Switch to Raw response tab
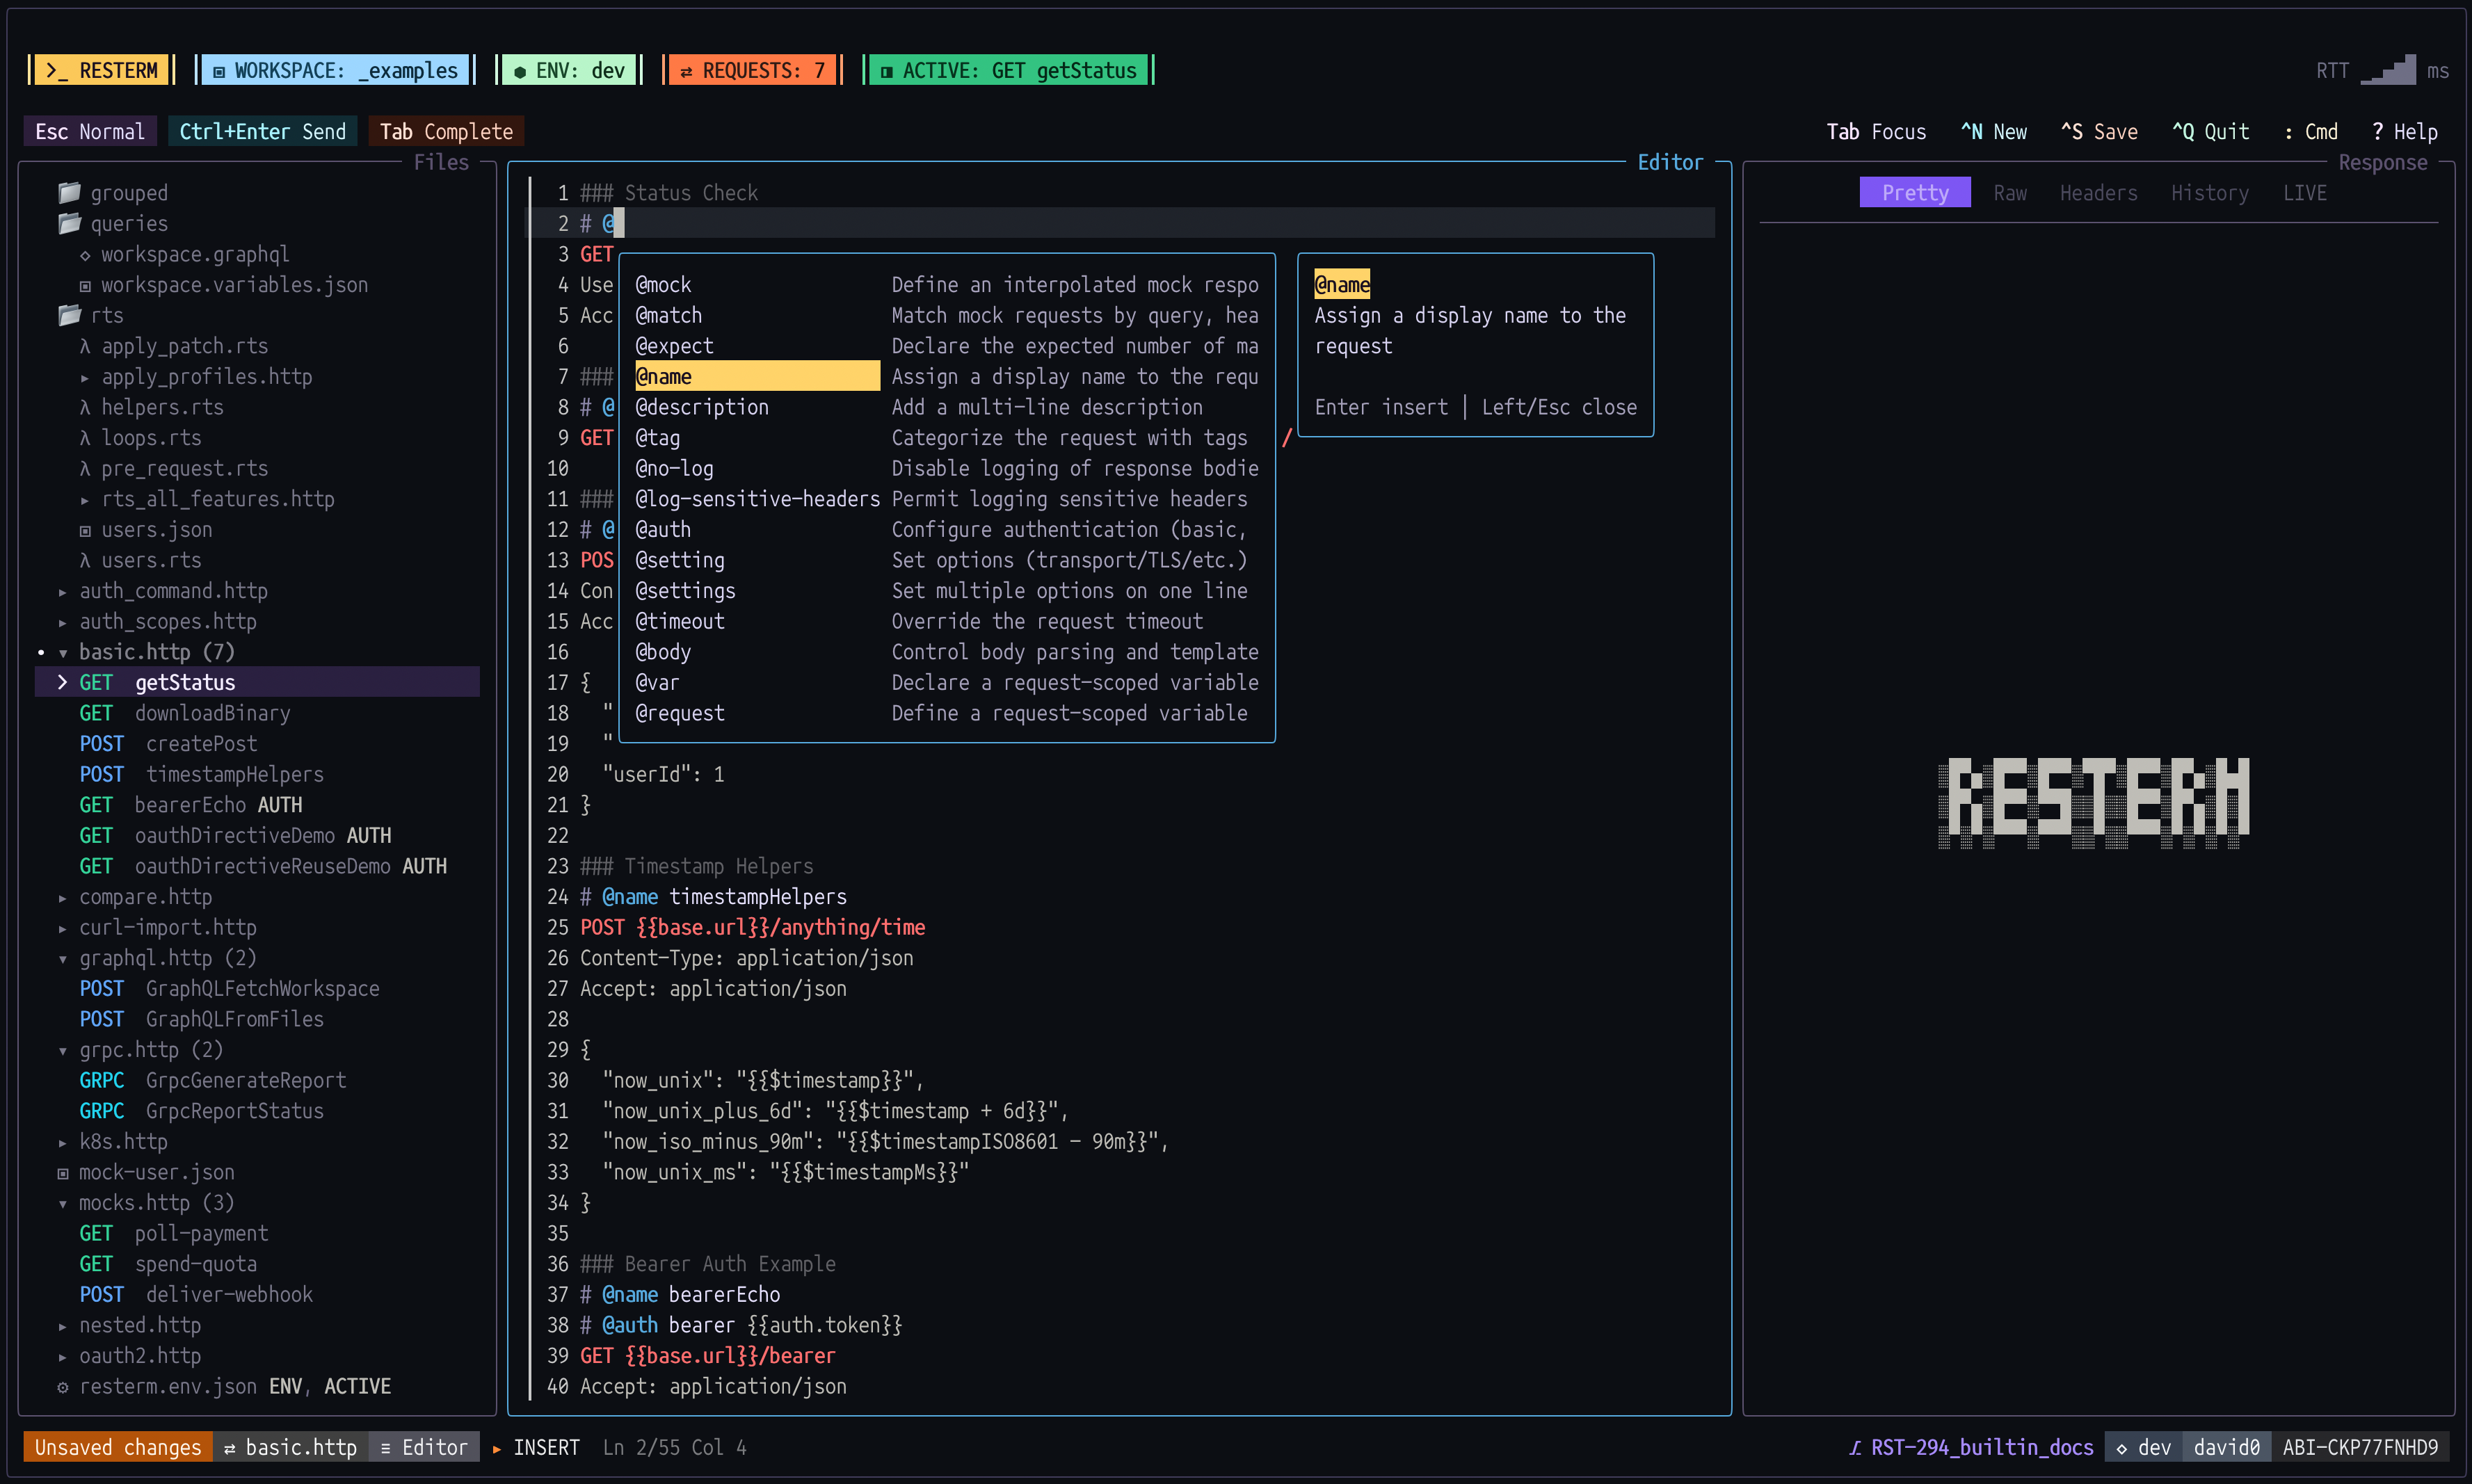The width and height of the screenshot is (2472, 1484). (x=2010, y=192)
